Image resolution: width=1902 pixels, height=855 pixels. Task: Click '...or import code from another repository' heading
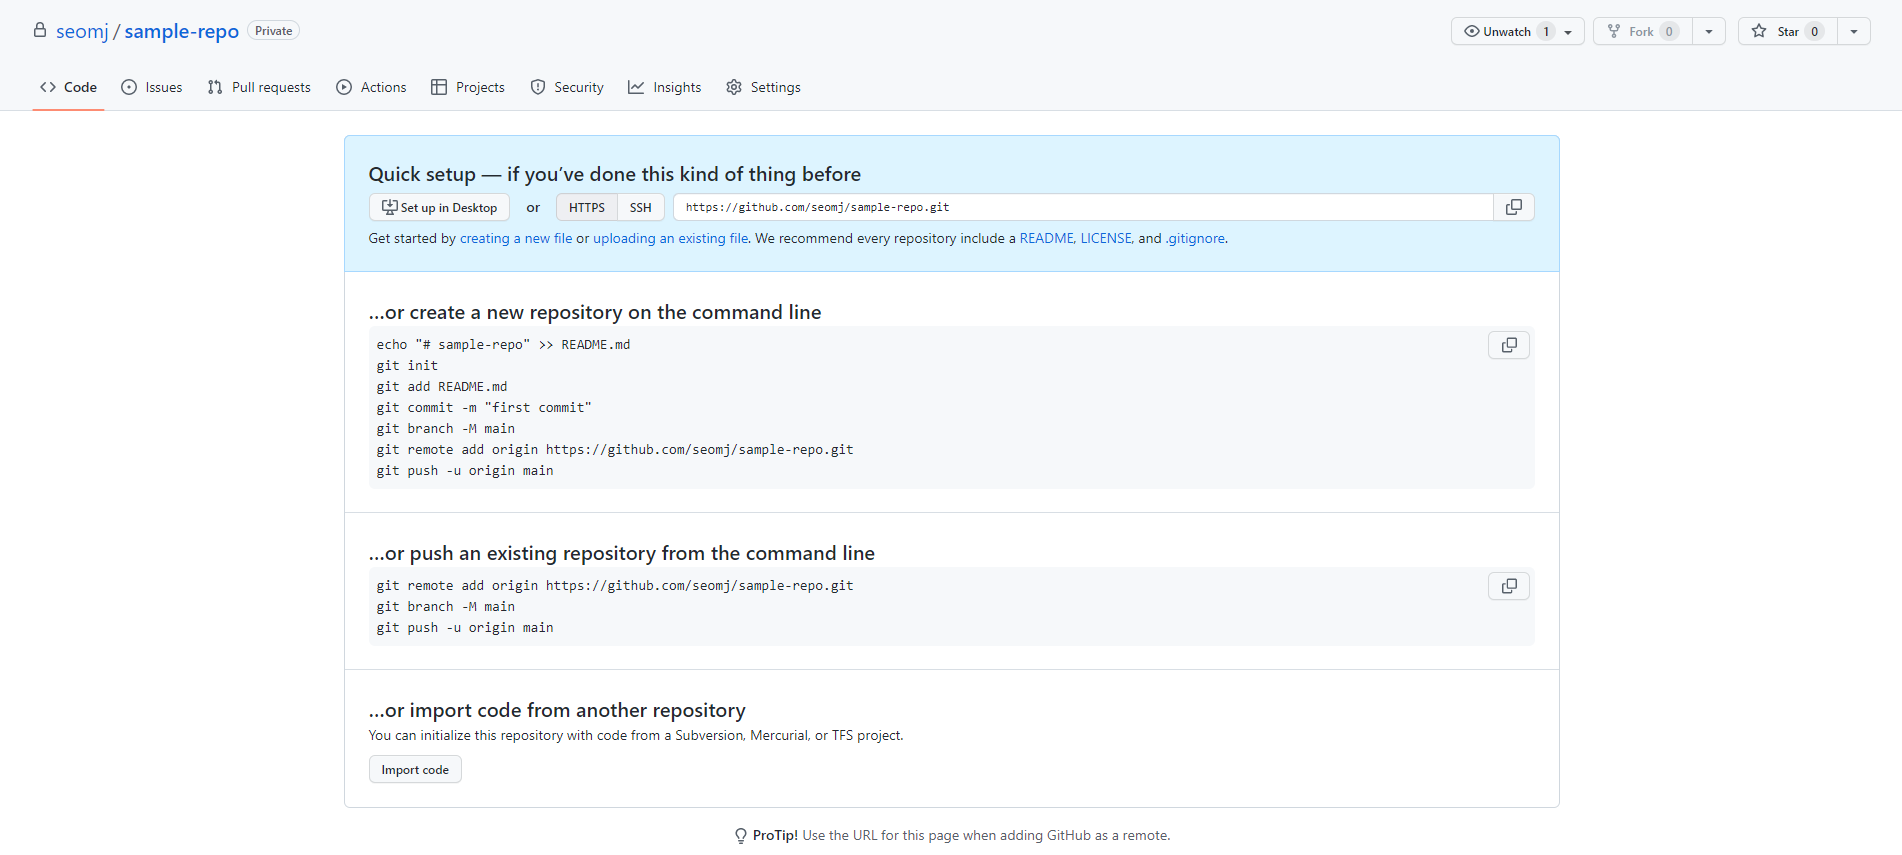557,710
